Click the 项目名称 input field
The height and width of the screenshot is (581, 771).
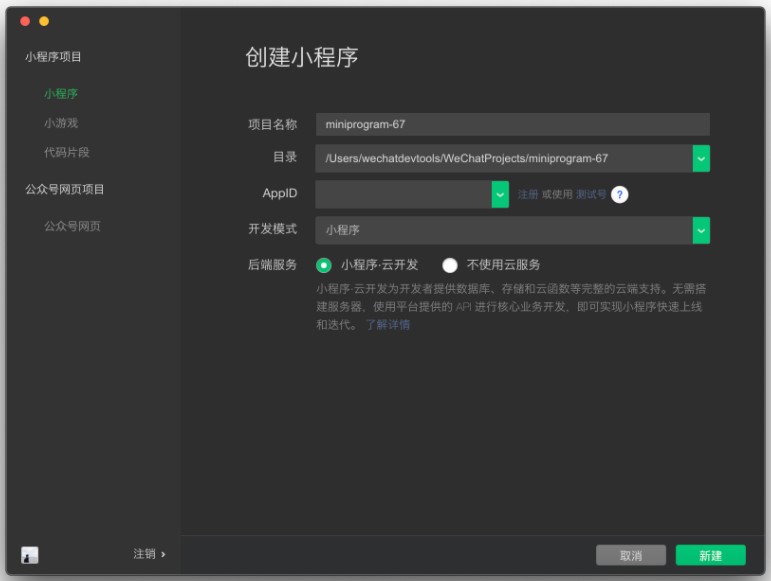tap(512, 124)
